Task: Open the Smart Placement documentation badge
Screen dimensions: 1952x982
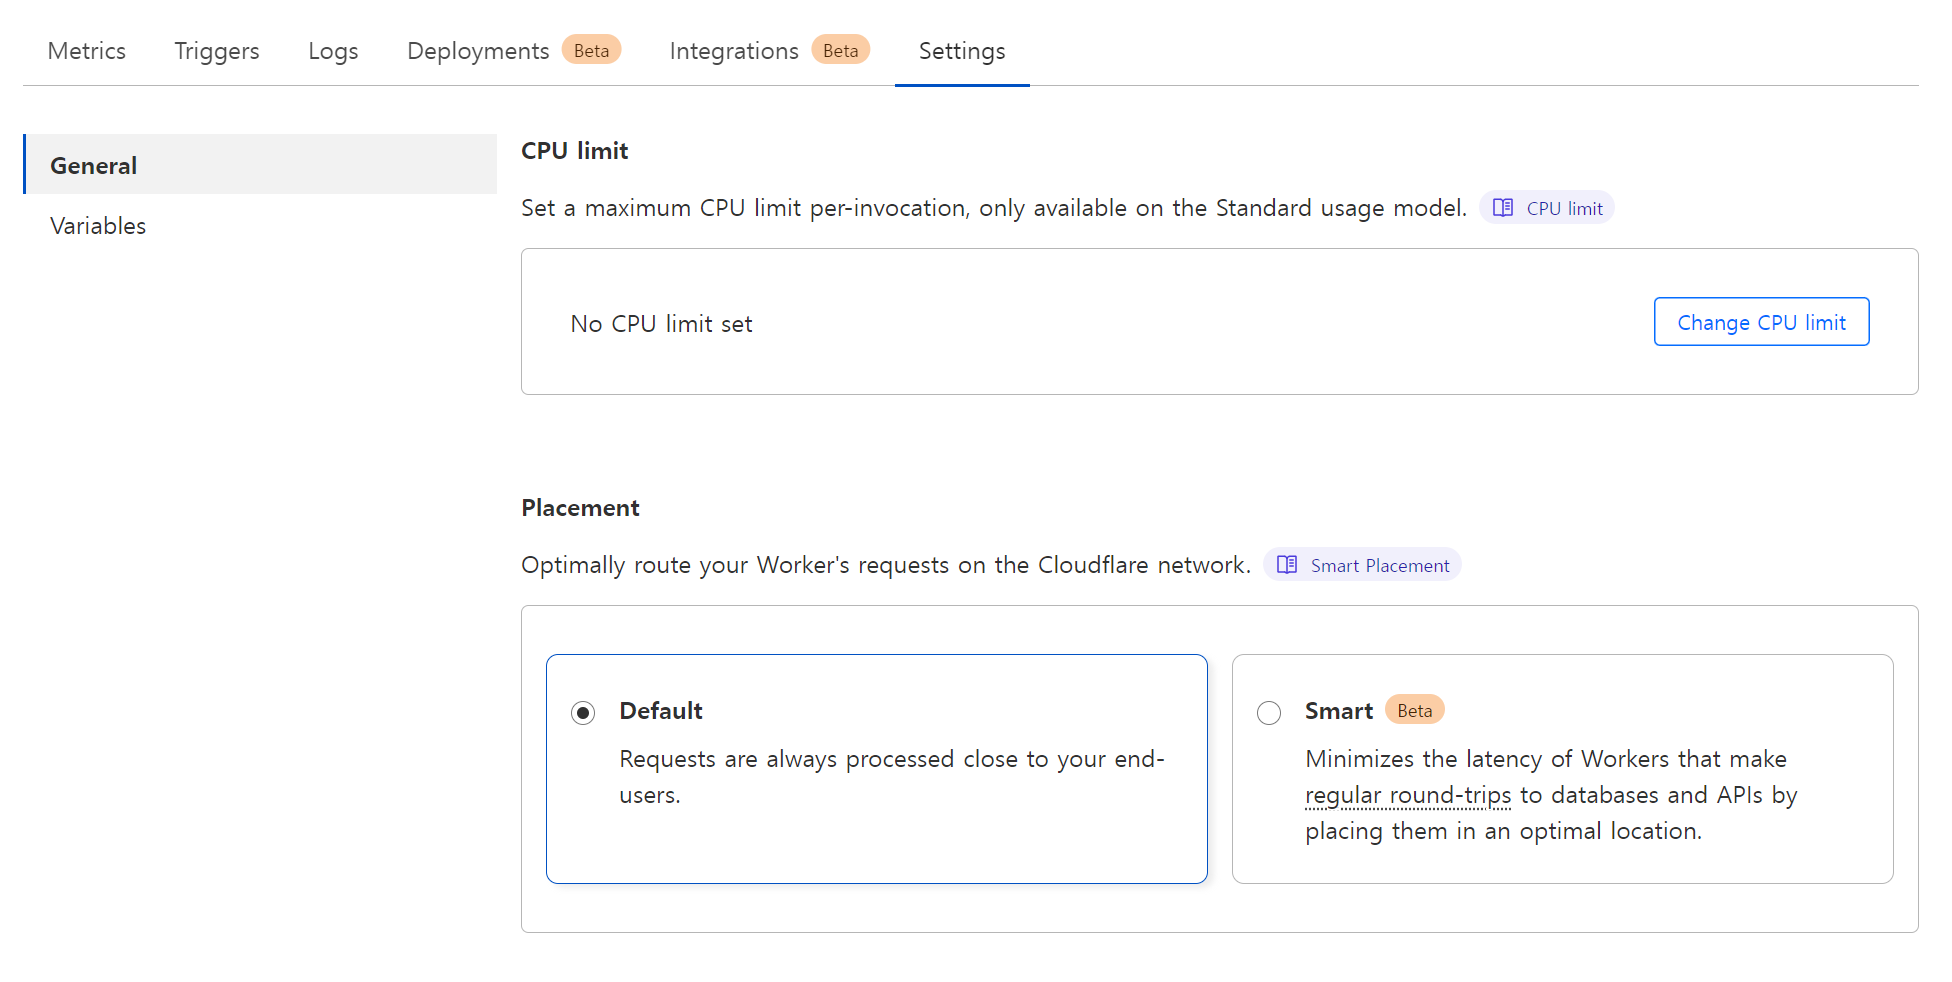Action: pos(1362,564)
